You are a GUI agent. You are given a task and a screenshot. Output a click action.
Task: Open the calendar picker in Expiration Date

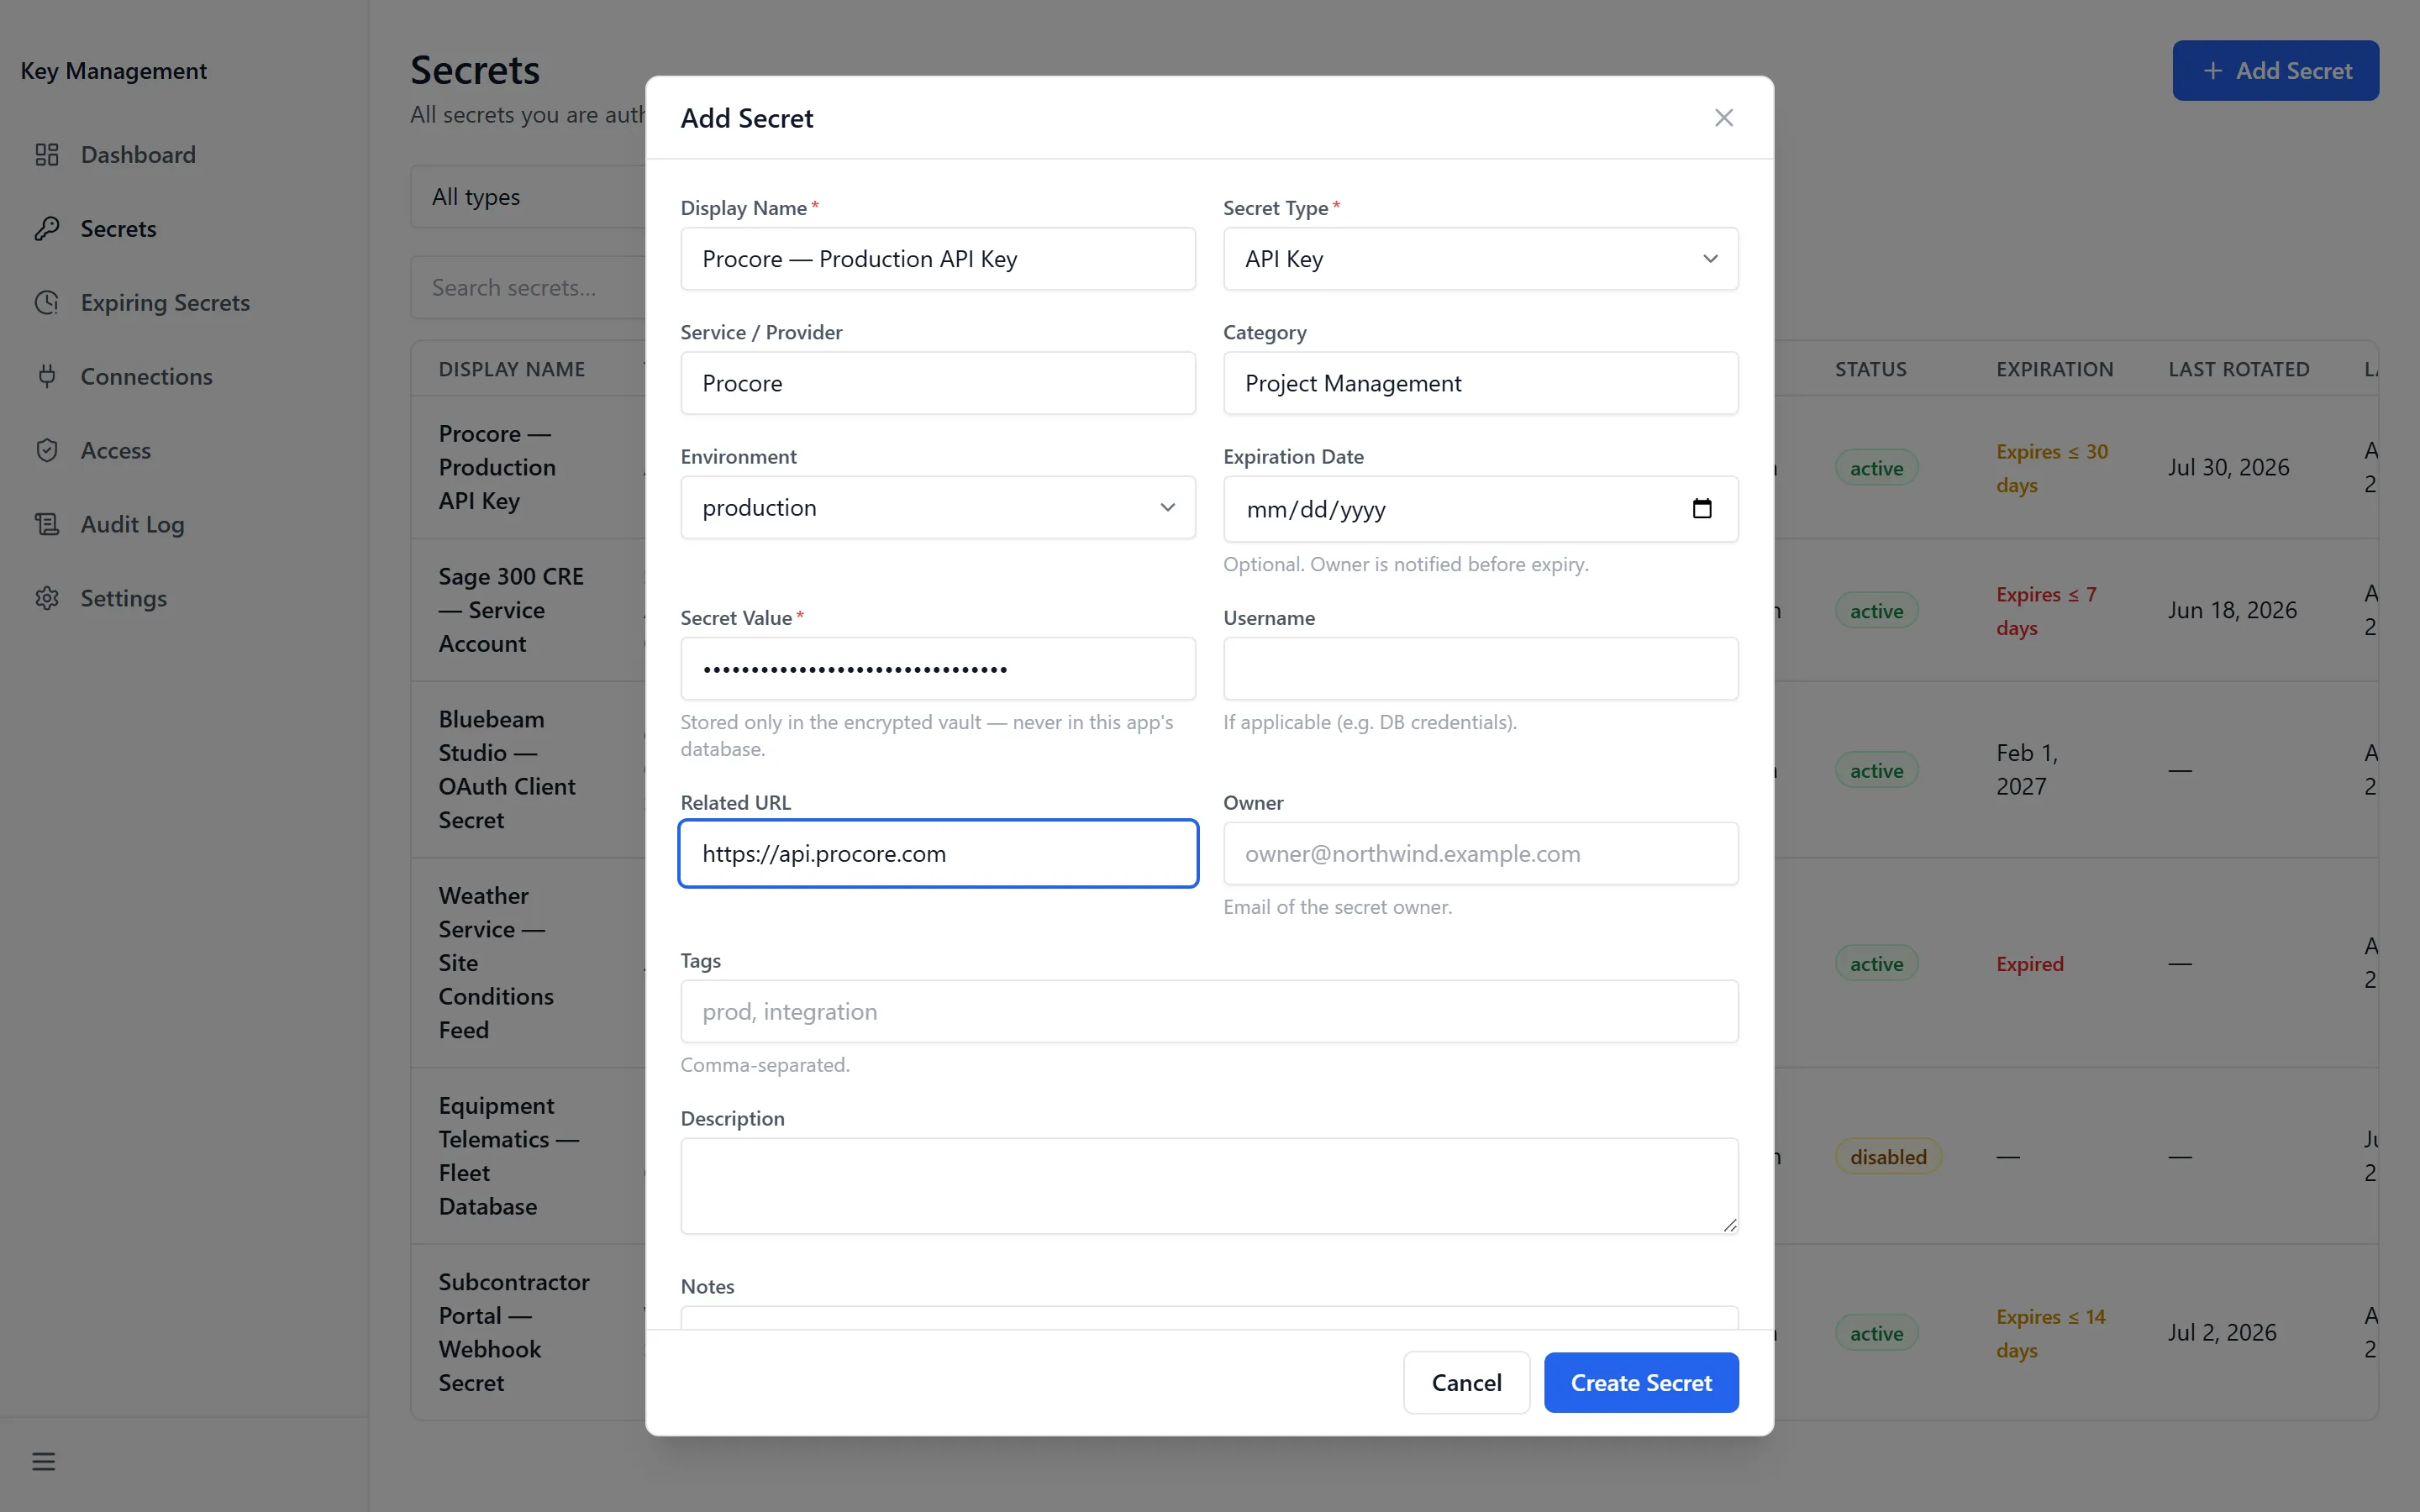pyautogui.click(x=1701, y=509)
